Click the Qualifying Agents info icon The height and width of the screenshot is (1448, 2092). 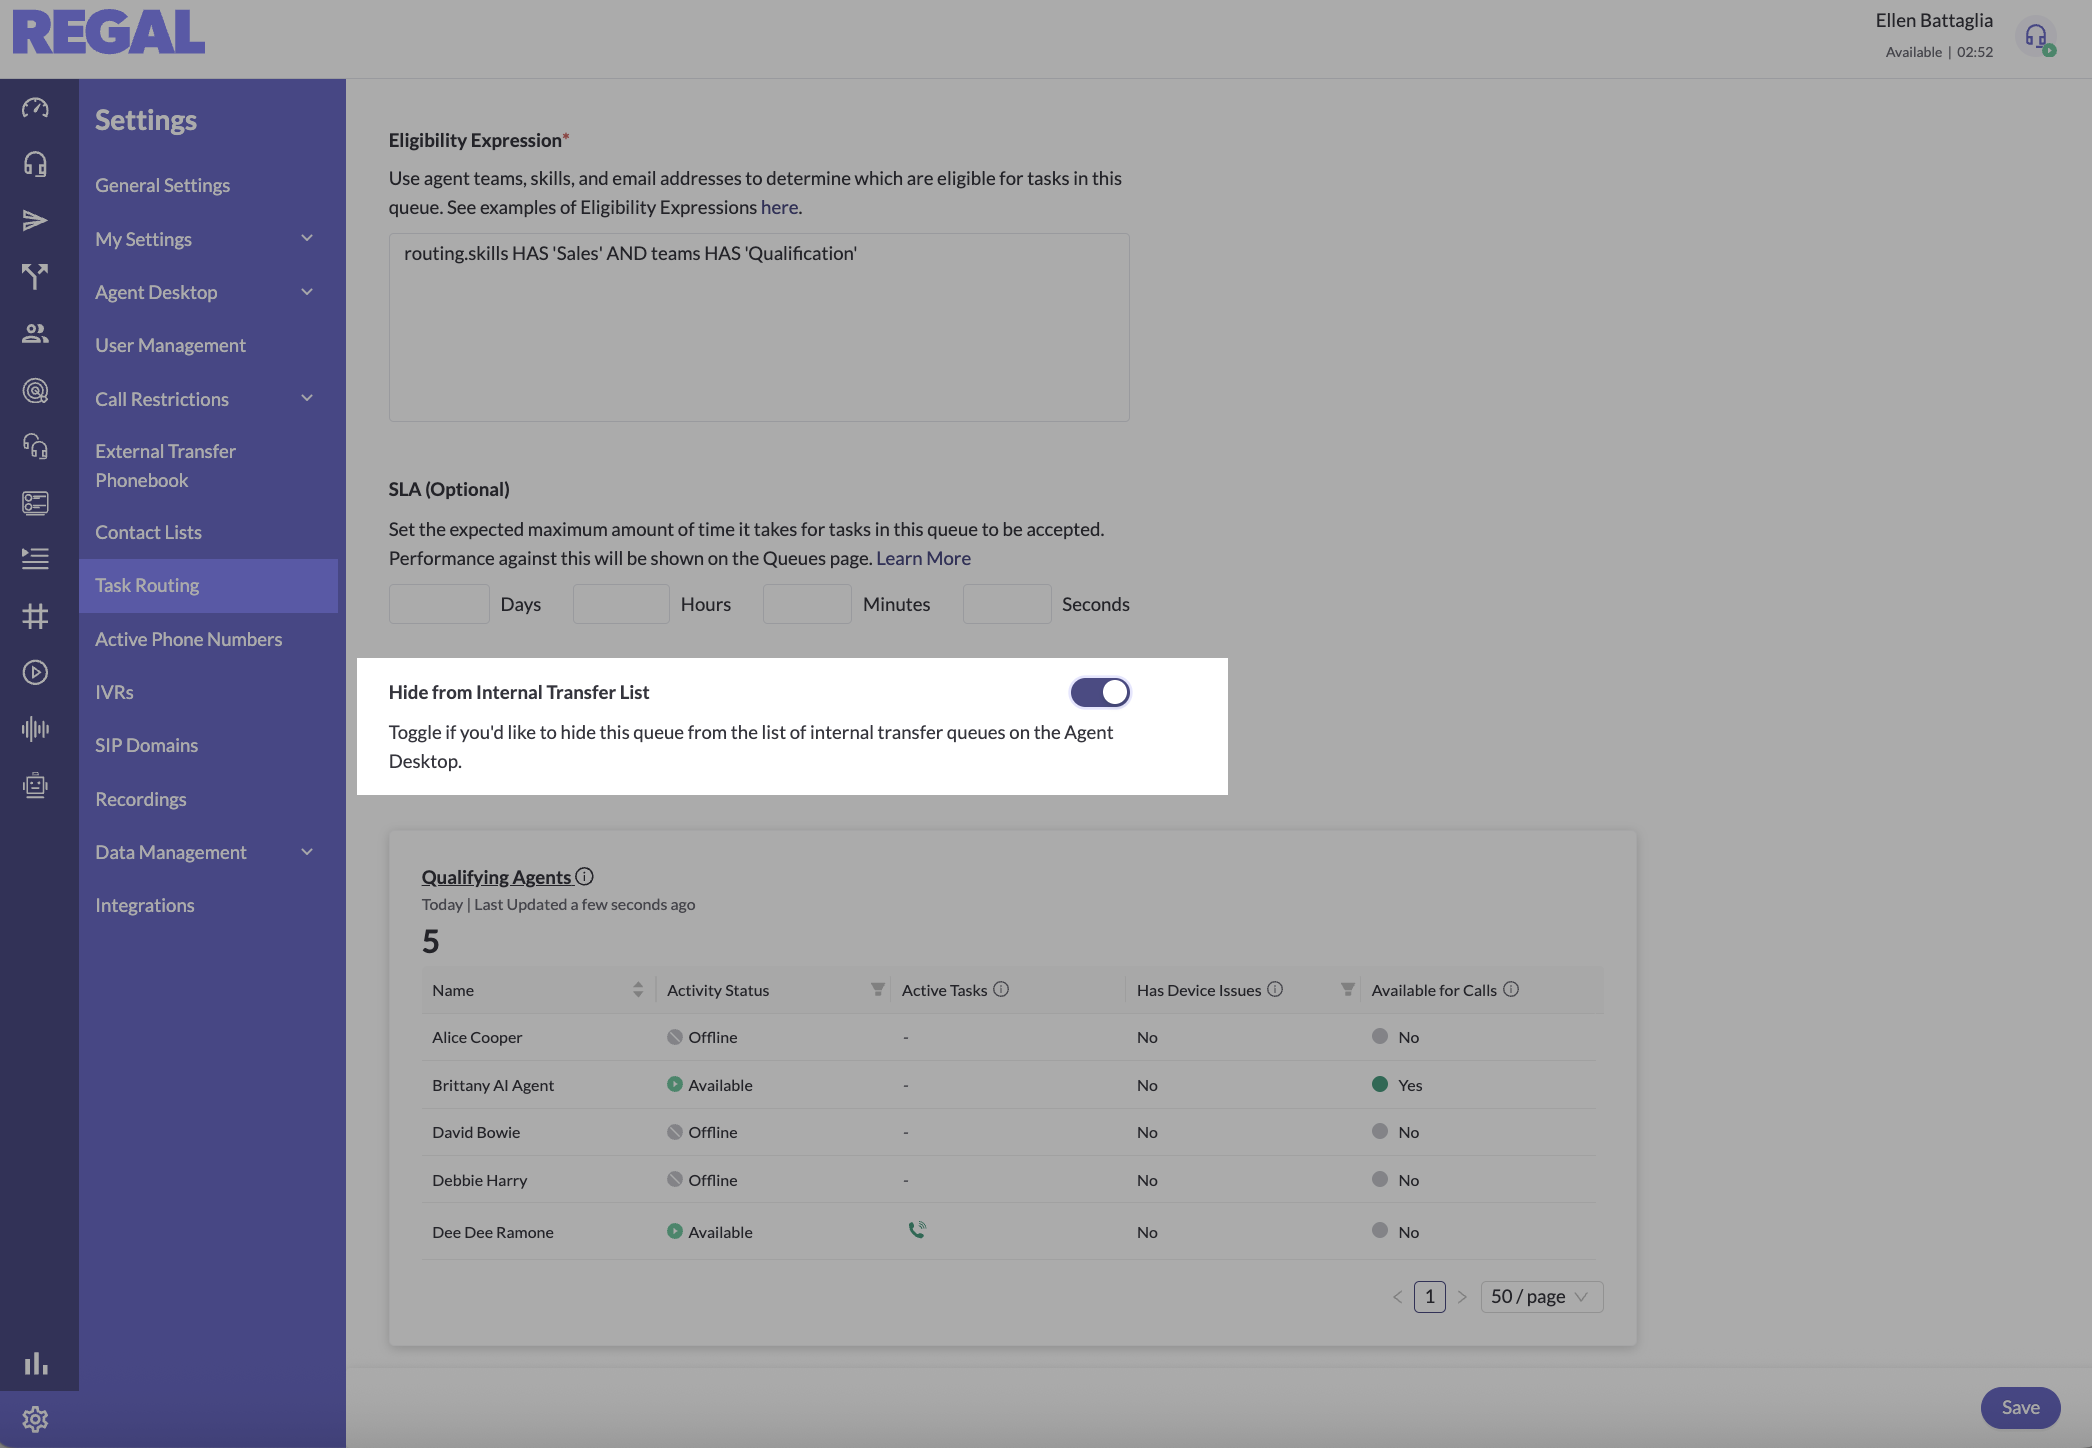point(585,877)
